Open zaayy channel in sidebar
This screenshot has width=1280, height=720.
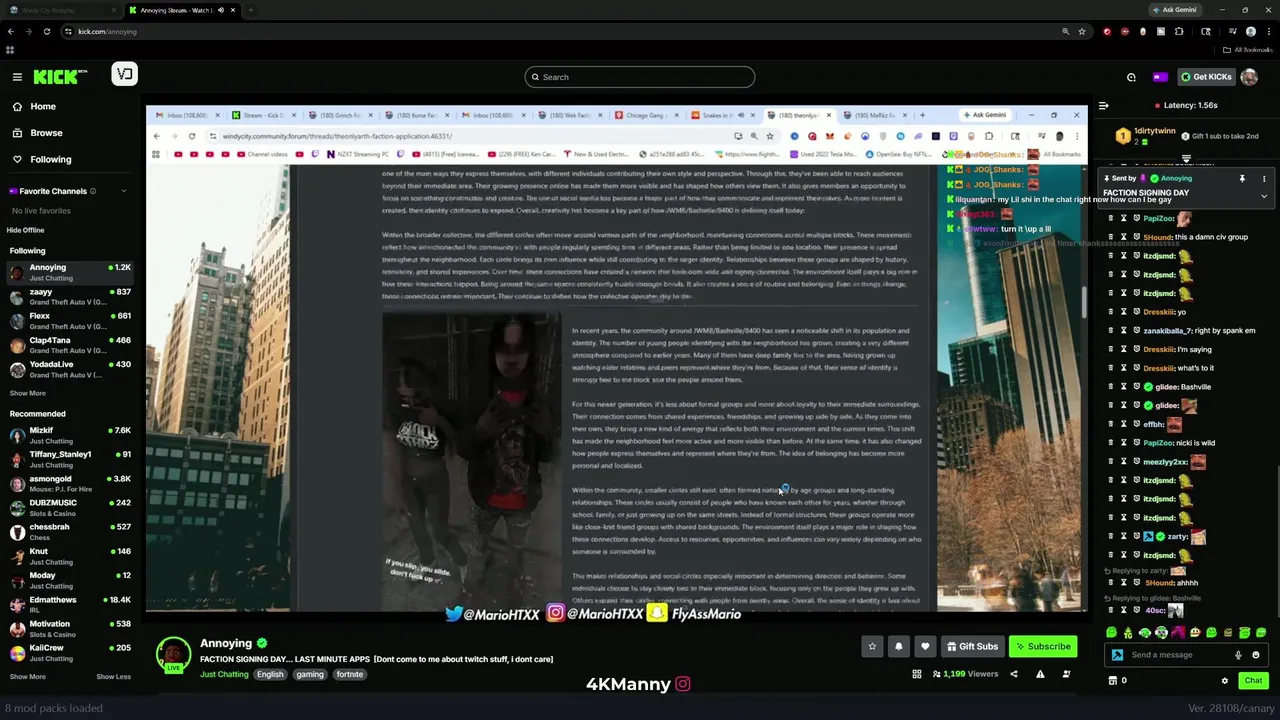[x=70, y=297]
